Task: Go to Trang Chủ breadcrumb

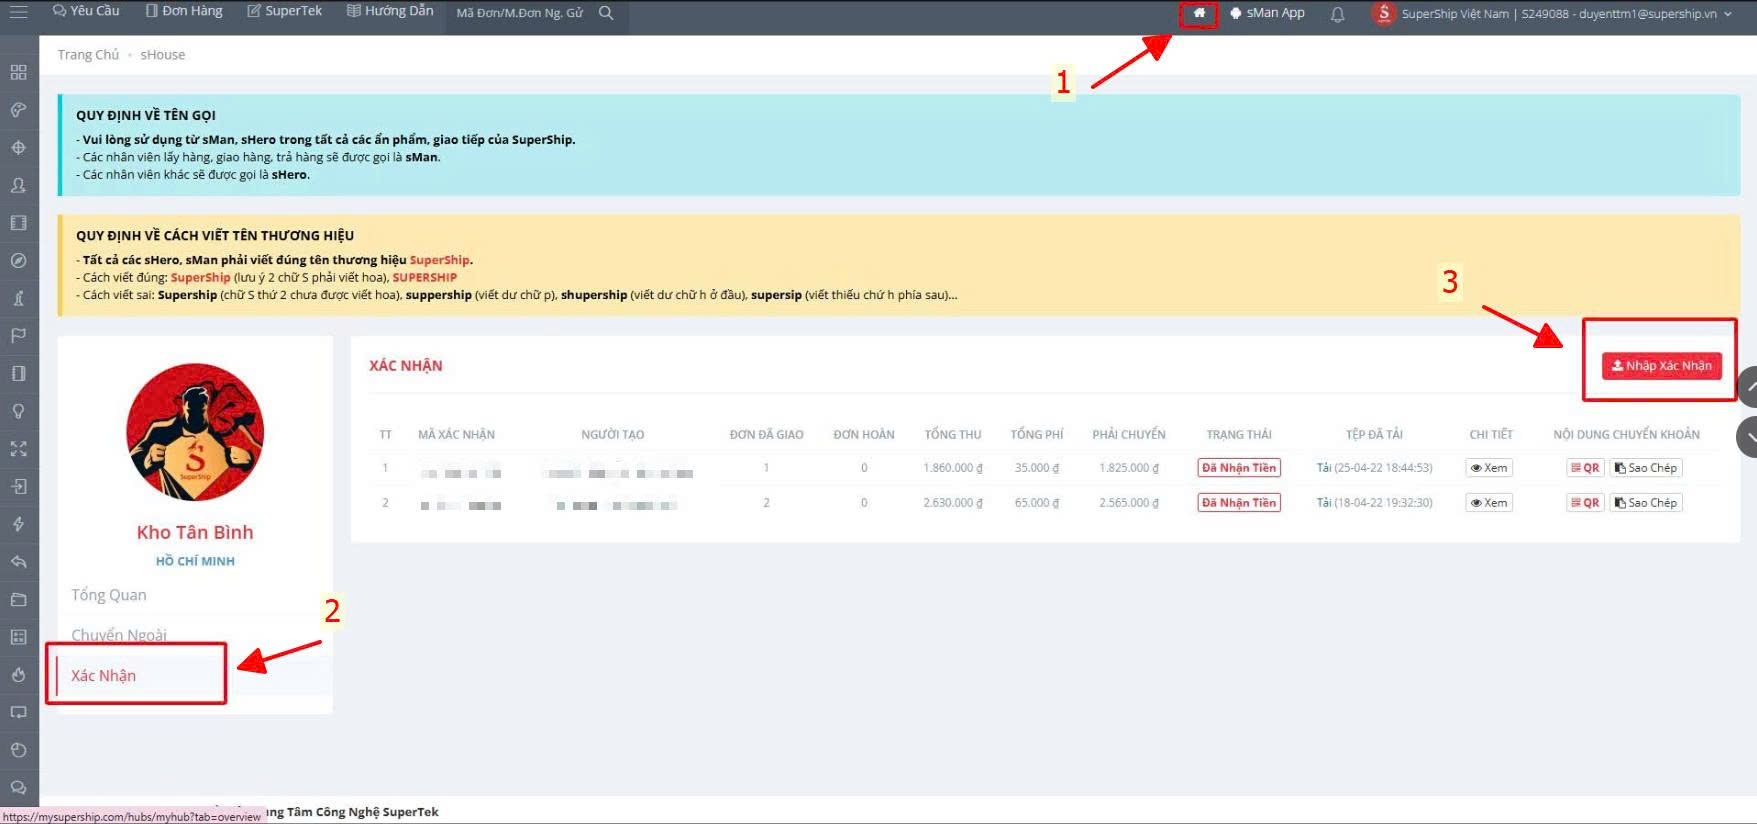Action: coord(88,55)
